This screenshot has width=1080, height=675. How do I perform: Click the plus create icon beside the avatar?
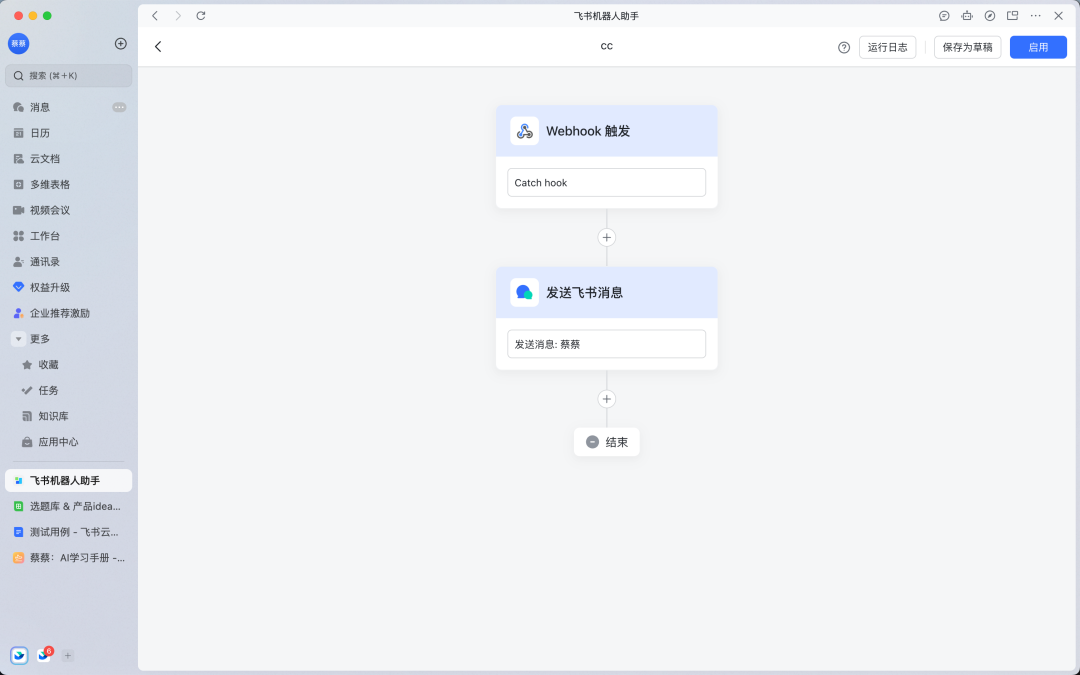click(x=121, y=43)
